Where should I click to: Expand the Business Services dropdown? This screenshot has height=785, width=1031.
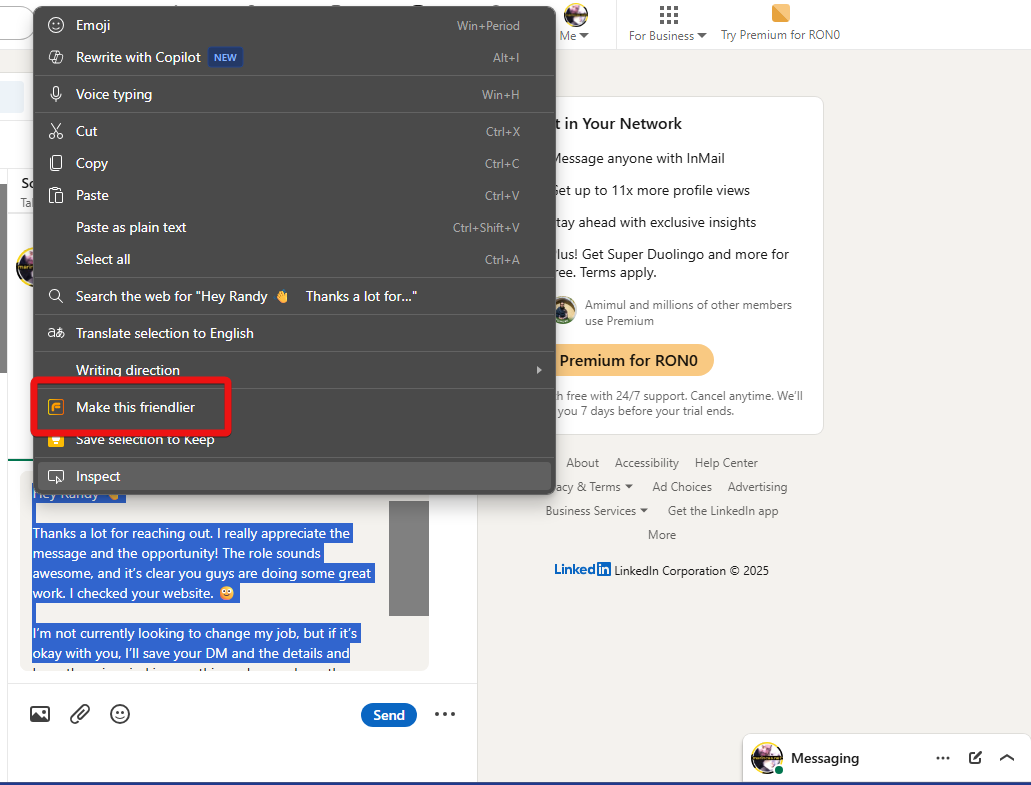click(596, 511)
